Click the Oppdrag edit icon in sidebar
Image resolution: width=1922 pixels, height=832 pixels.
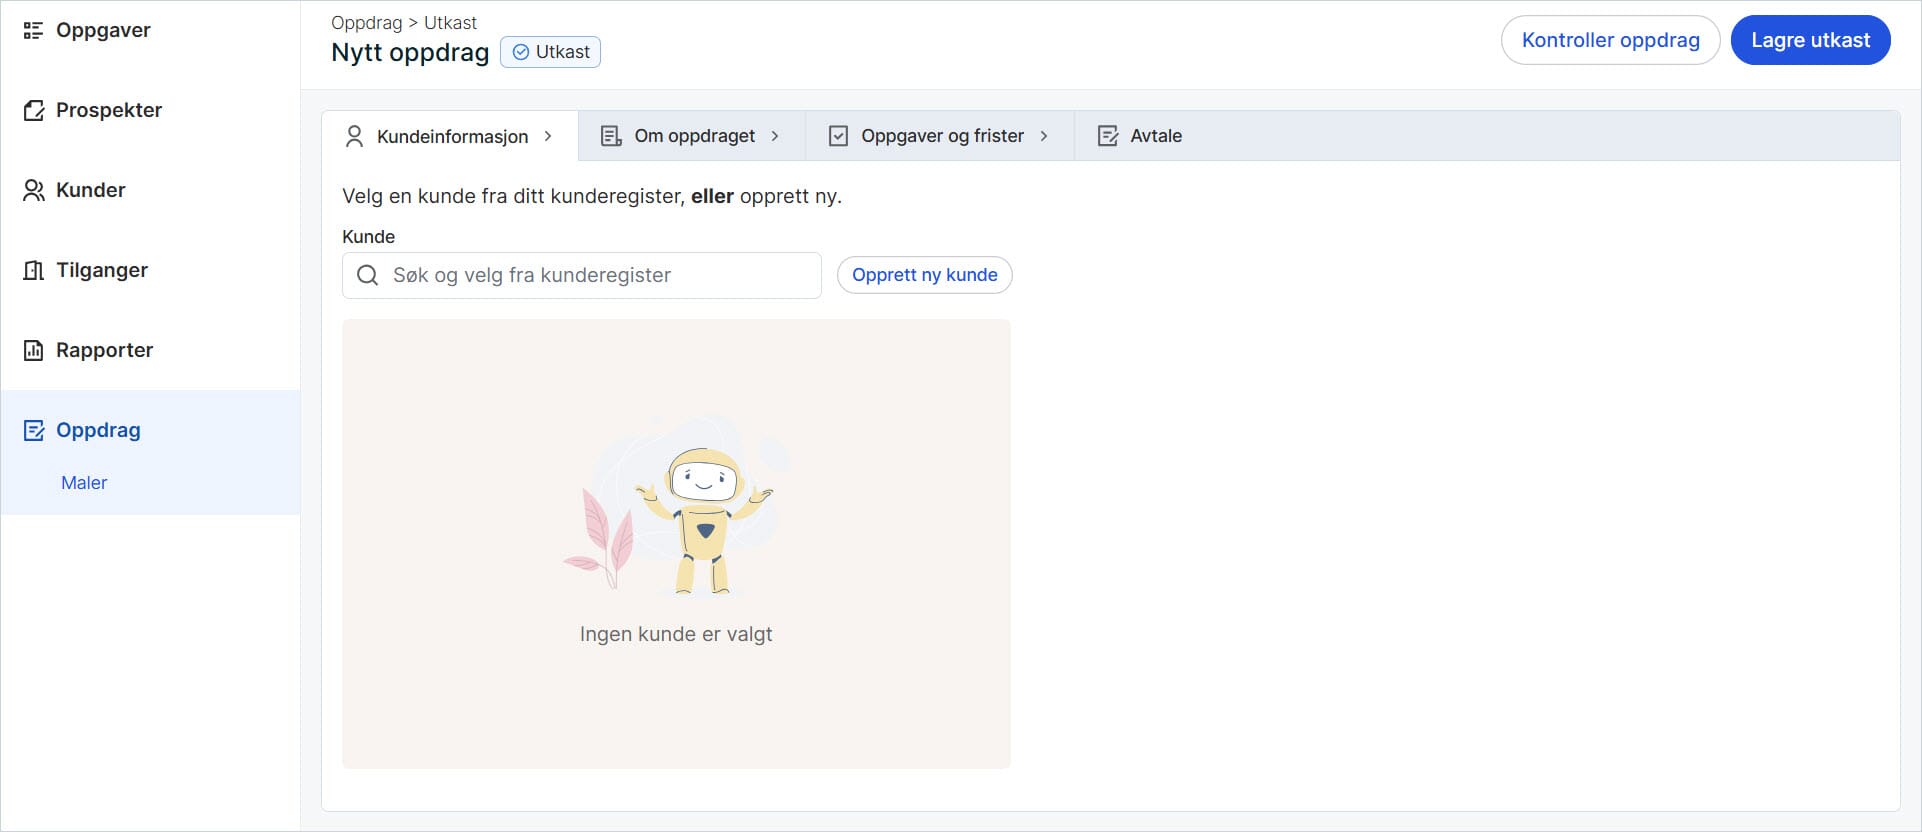[x=33, y=431]
